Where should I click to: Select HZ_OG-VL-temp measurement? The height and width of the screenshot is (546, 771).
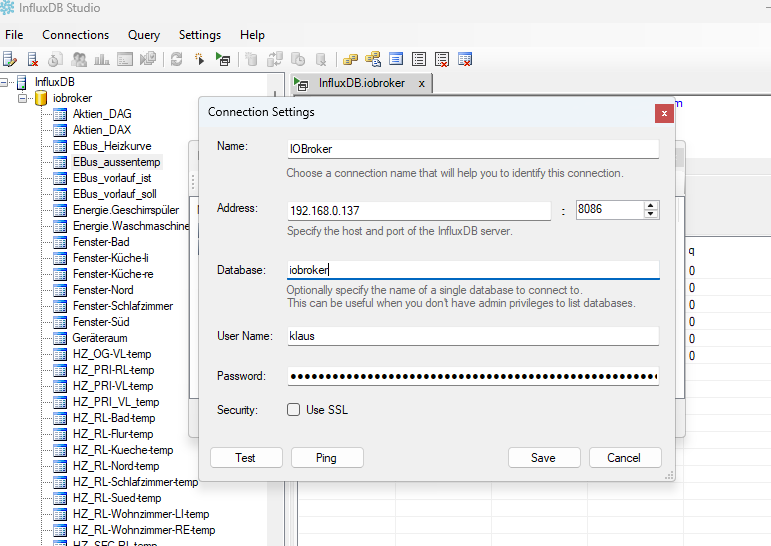(112, 354)
